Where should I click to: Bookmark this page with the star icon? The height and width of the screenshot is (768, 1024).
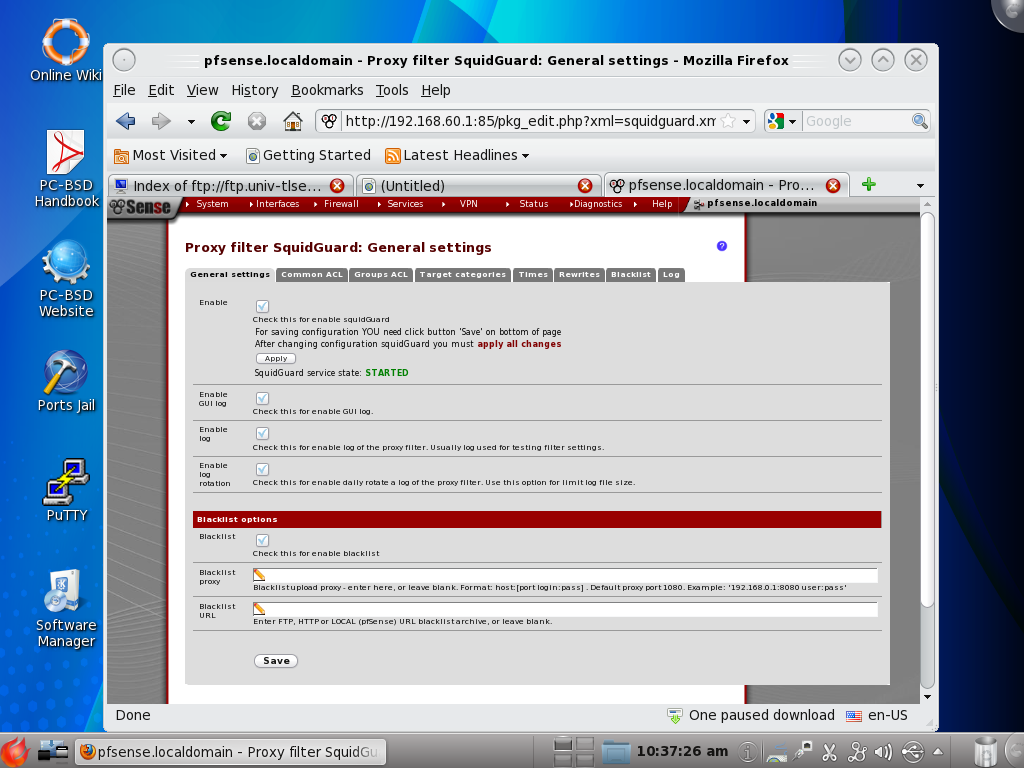(x=728, y=121)
